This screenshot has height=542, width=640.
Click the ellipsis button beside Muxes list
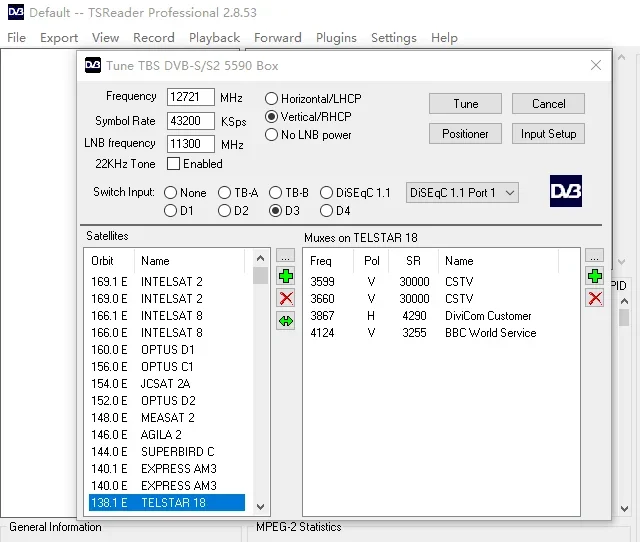pyautogui.click(x=594, y=256)
